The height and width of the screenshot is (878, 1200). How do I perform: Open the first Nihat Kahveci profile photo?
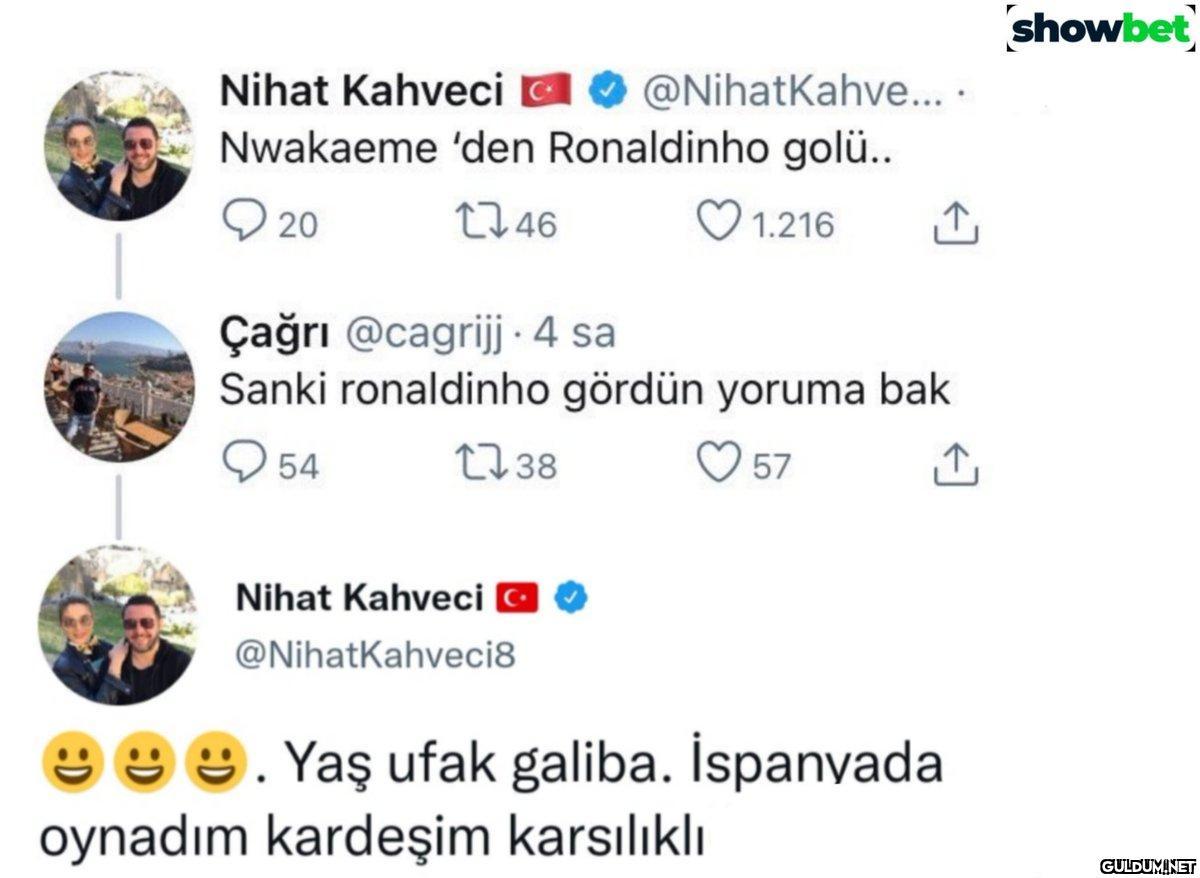118,146
